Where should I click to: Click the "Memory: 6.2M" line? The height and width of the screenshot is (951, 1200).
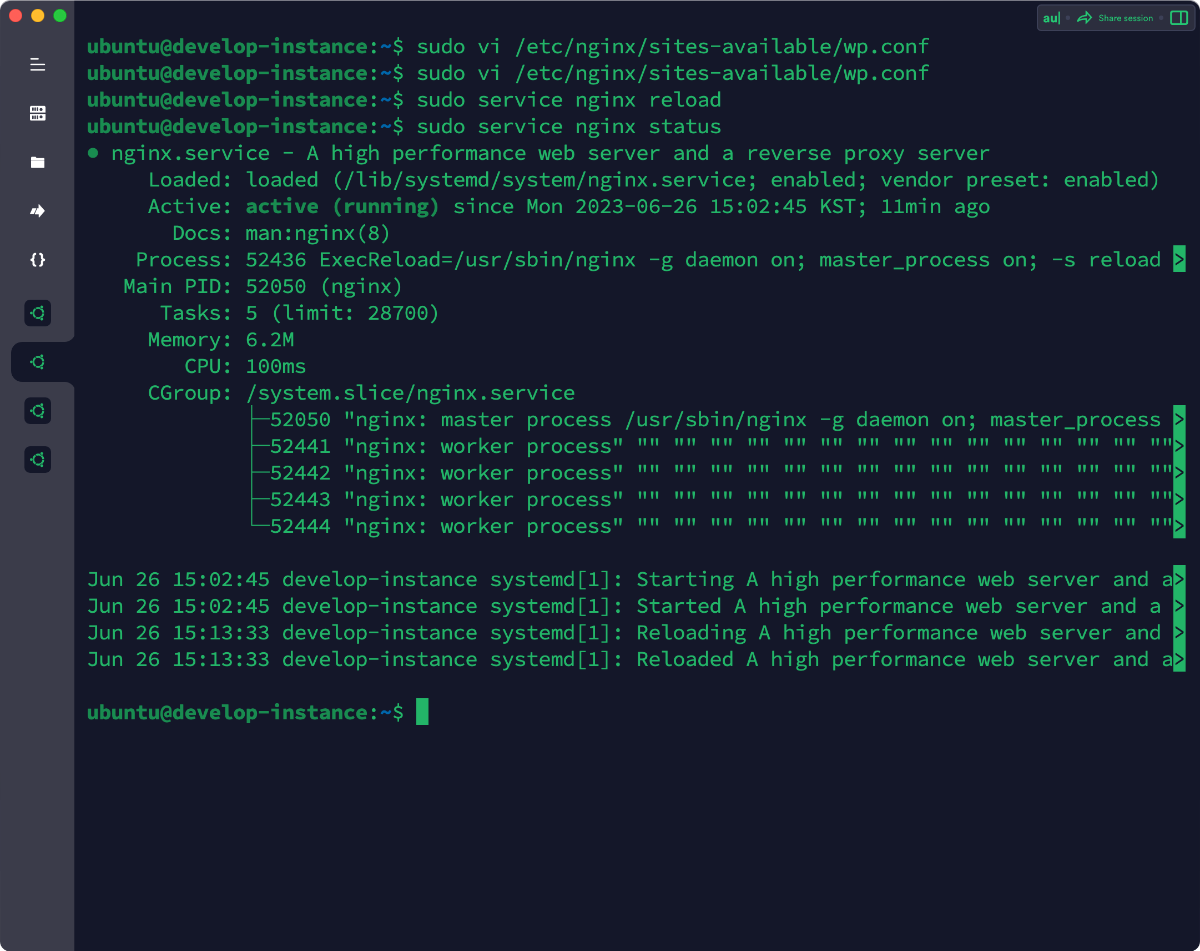221,340
